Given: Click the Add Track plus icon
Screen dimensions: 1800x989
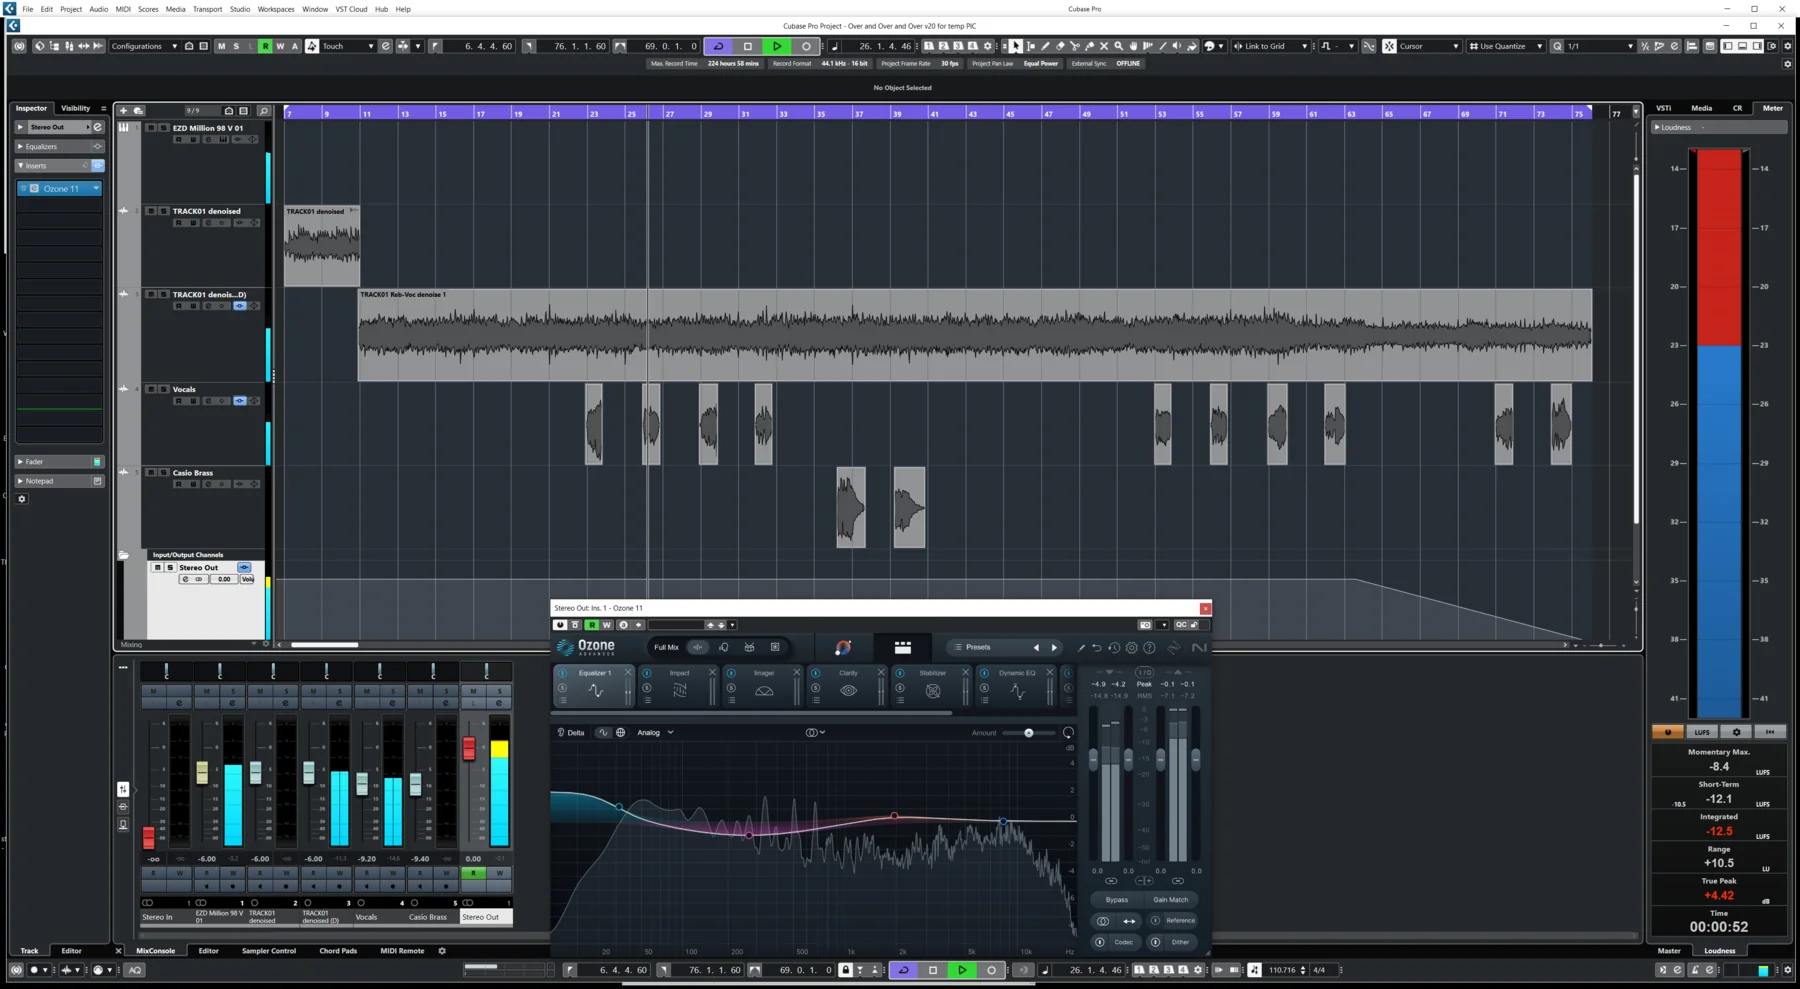Looking at the screenshot, I should point(123,111).
